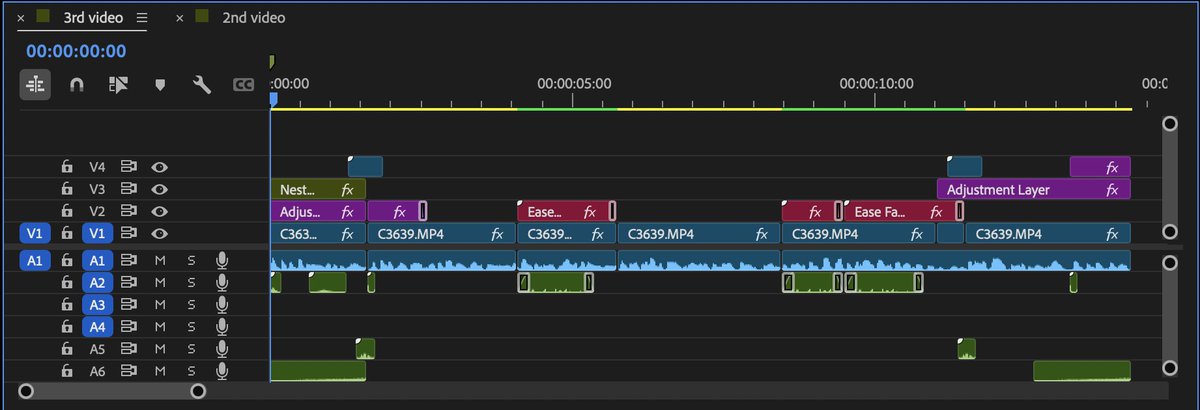1200x410 pixels.
Task: Lock track V2 with its padlock
Action: [x=68, y=211]
